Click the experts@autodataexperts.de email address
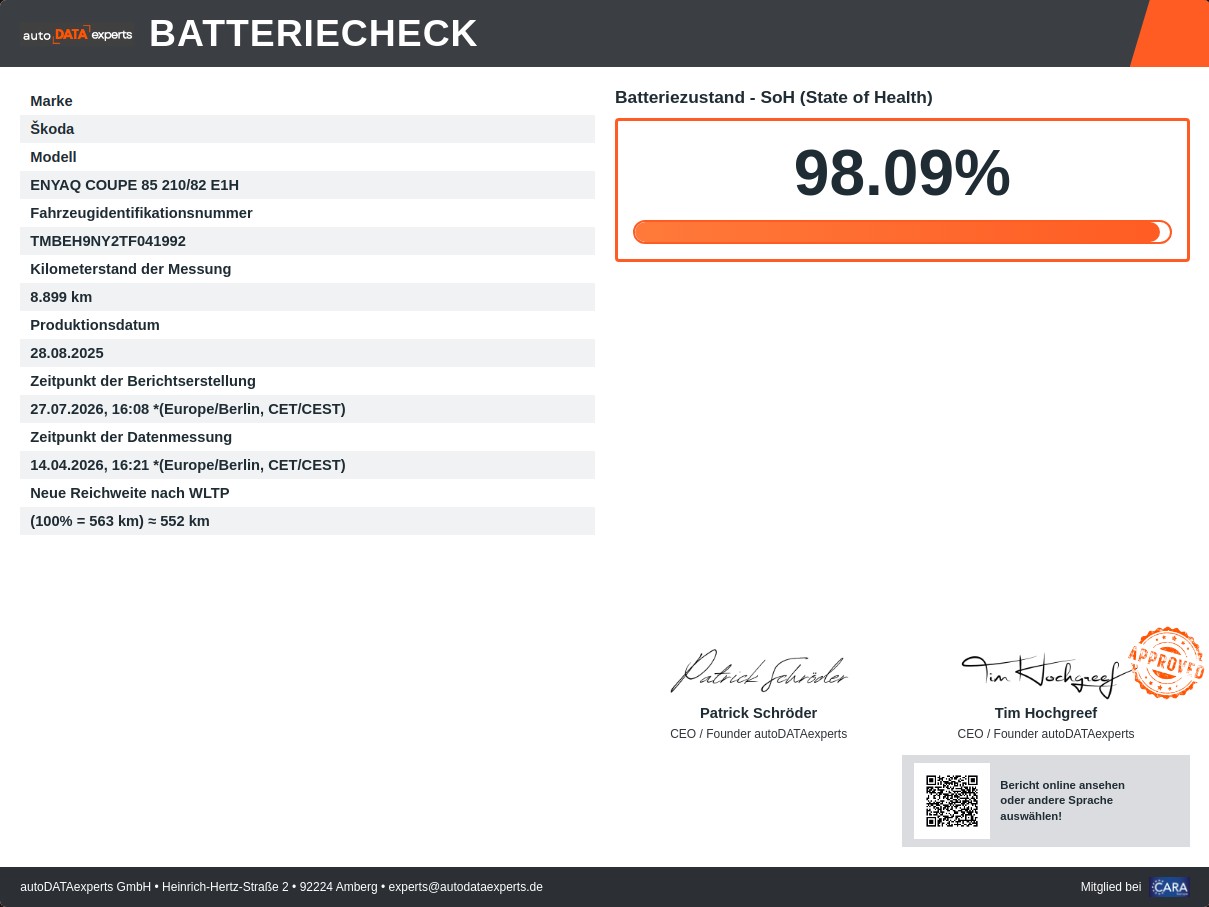Screen dimensions: 1209x907 [466, 887]
